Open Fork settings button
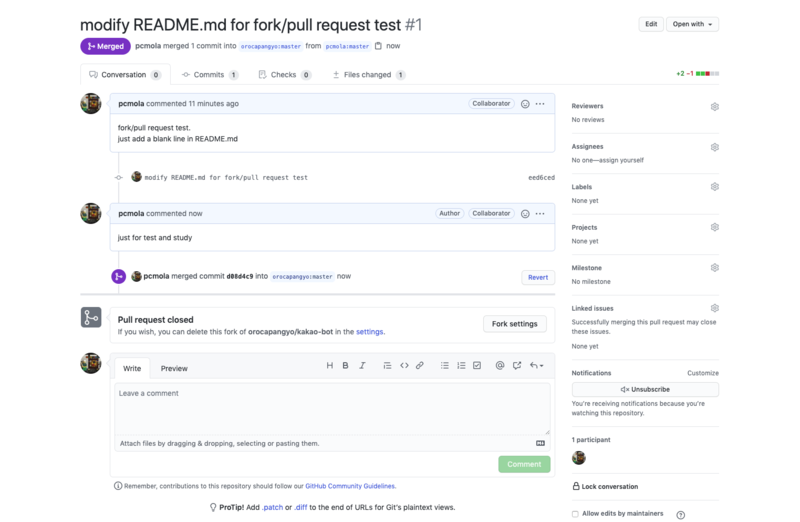Screen dimensions: 800x522 [x=514, y=324]
